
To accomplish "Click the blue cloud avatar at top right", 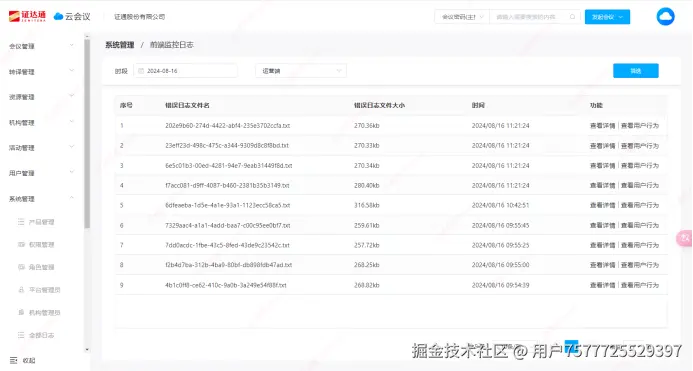I will click(x=665, y=17).
